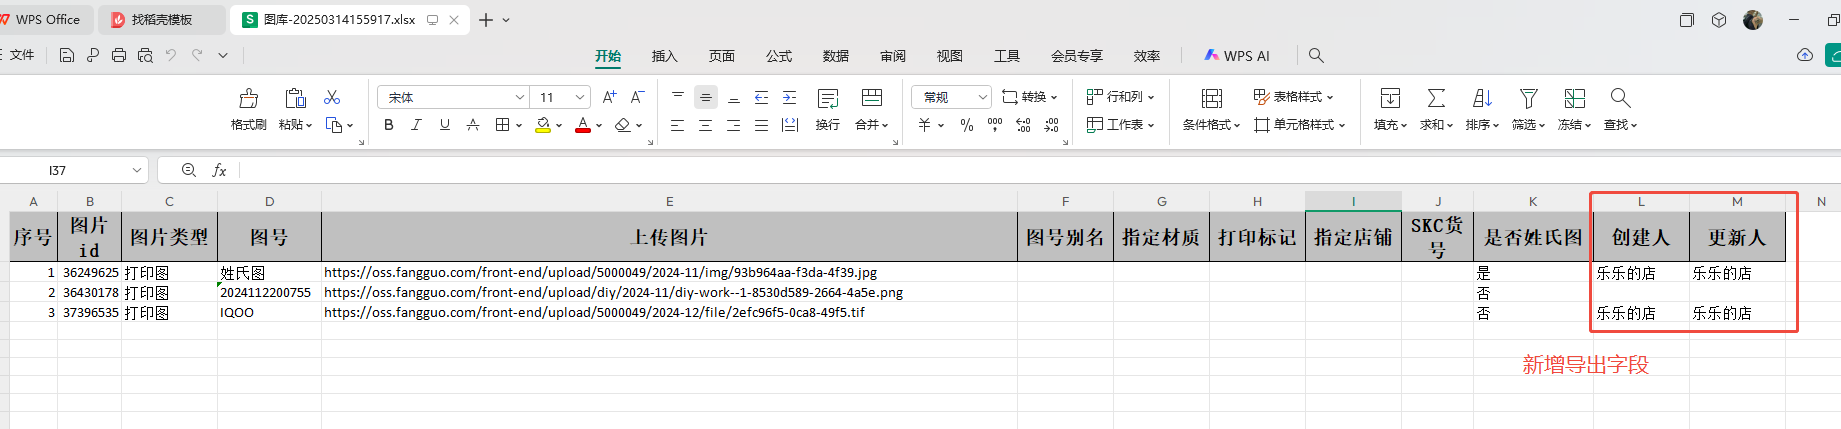Click the WPS AI button
The width and height of the screenshot is (1841, 429).
(1237, 56)
